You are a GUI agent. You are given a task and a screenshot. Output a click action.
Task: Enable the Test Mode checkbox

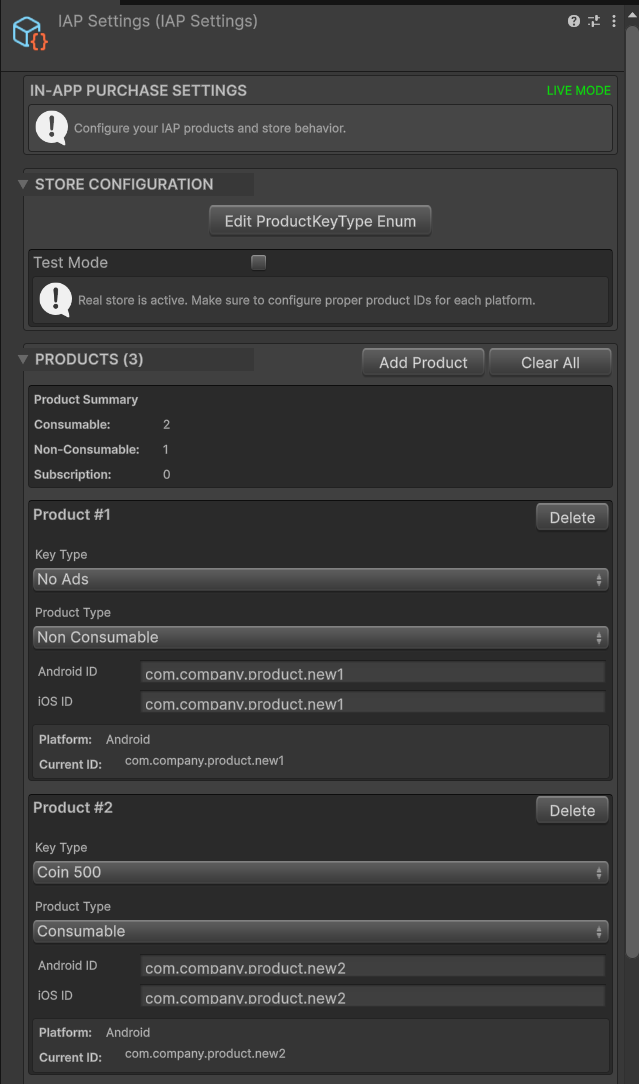(x=258, y=262)
